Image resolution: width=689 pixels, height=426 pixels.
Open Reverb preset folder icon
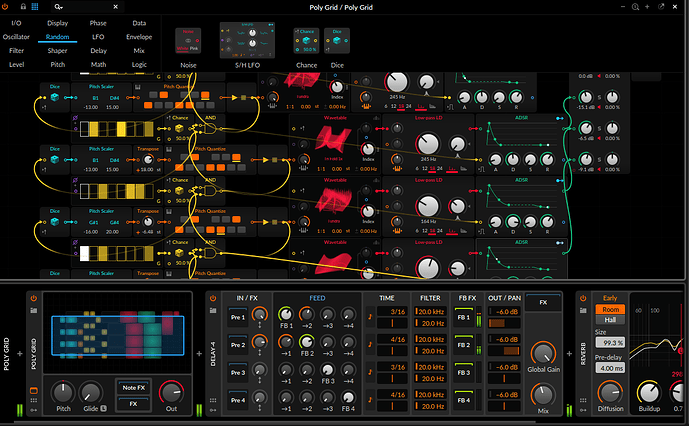583,310
